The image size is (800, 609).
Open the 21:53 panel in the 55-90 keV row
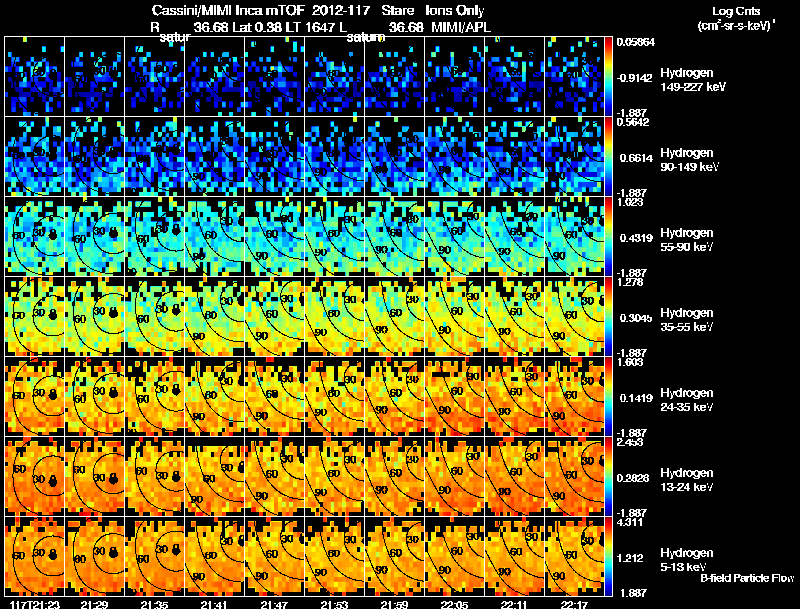pyautogui.click(x=335, y=237)
